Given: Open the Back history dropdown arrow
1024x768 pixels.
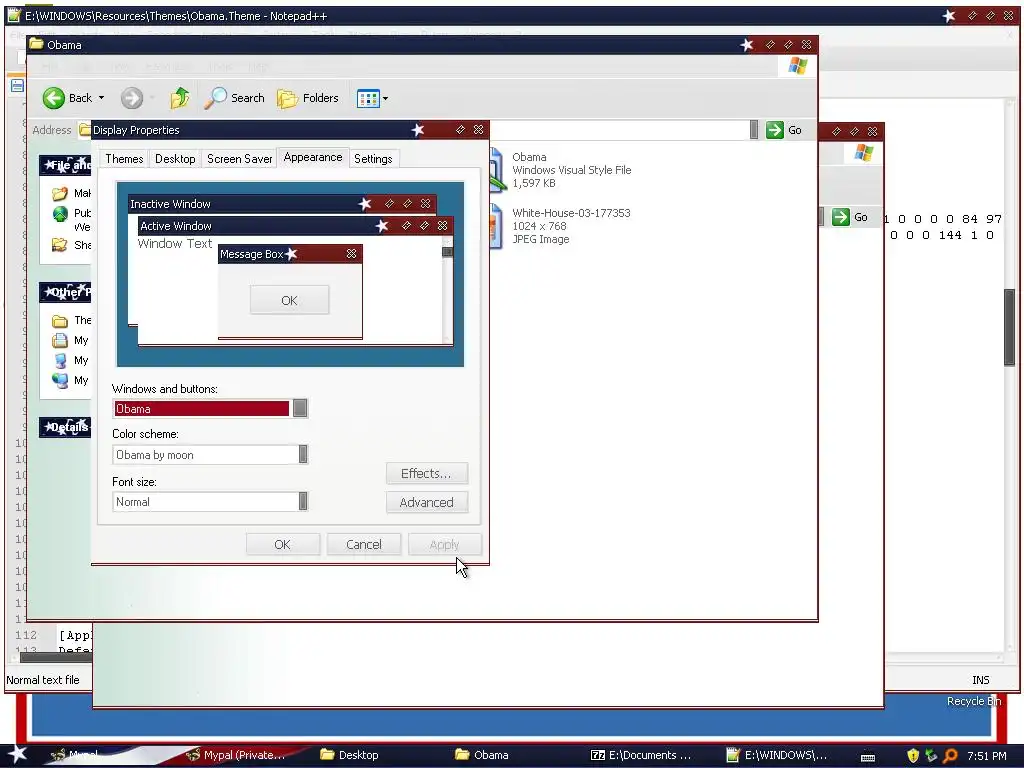Looking at the screenshot, I should (x=101, y=98).
